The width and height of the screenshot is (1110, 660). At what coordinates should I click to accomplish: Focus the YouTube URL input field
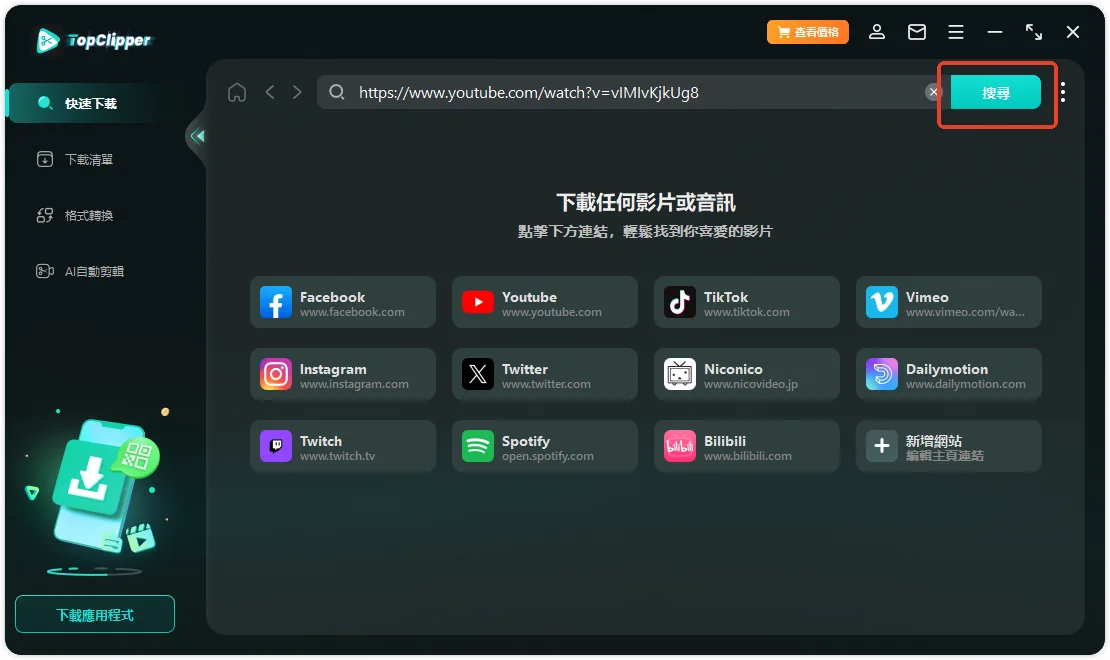coord(630,92)
